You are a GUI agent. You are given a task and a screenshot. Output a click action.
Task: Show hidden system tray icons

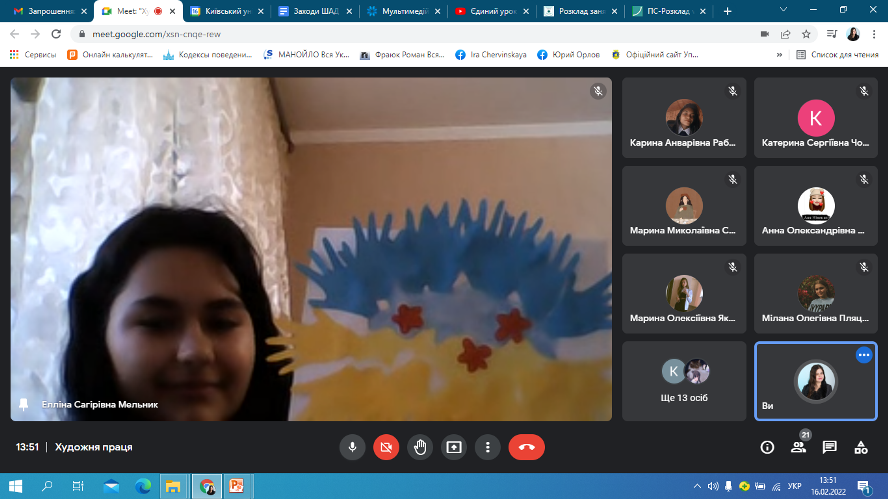coord(697,486)
